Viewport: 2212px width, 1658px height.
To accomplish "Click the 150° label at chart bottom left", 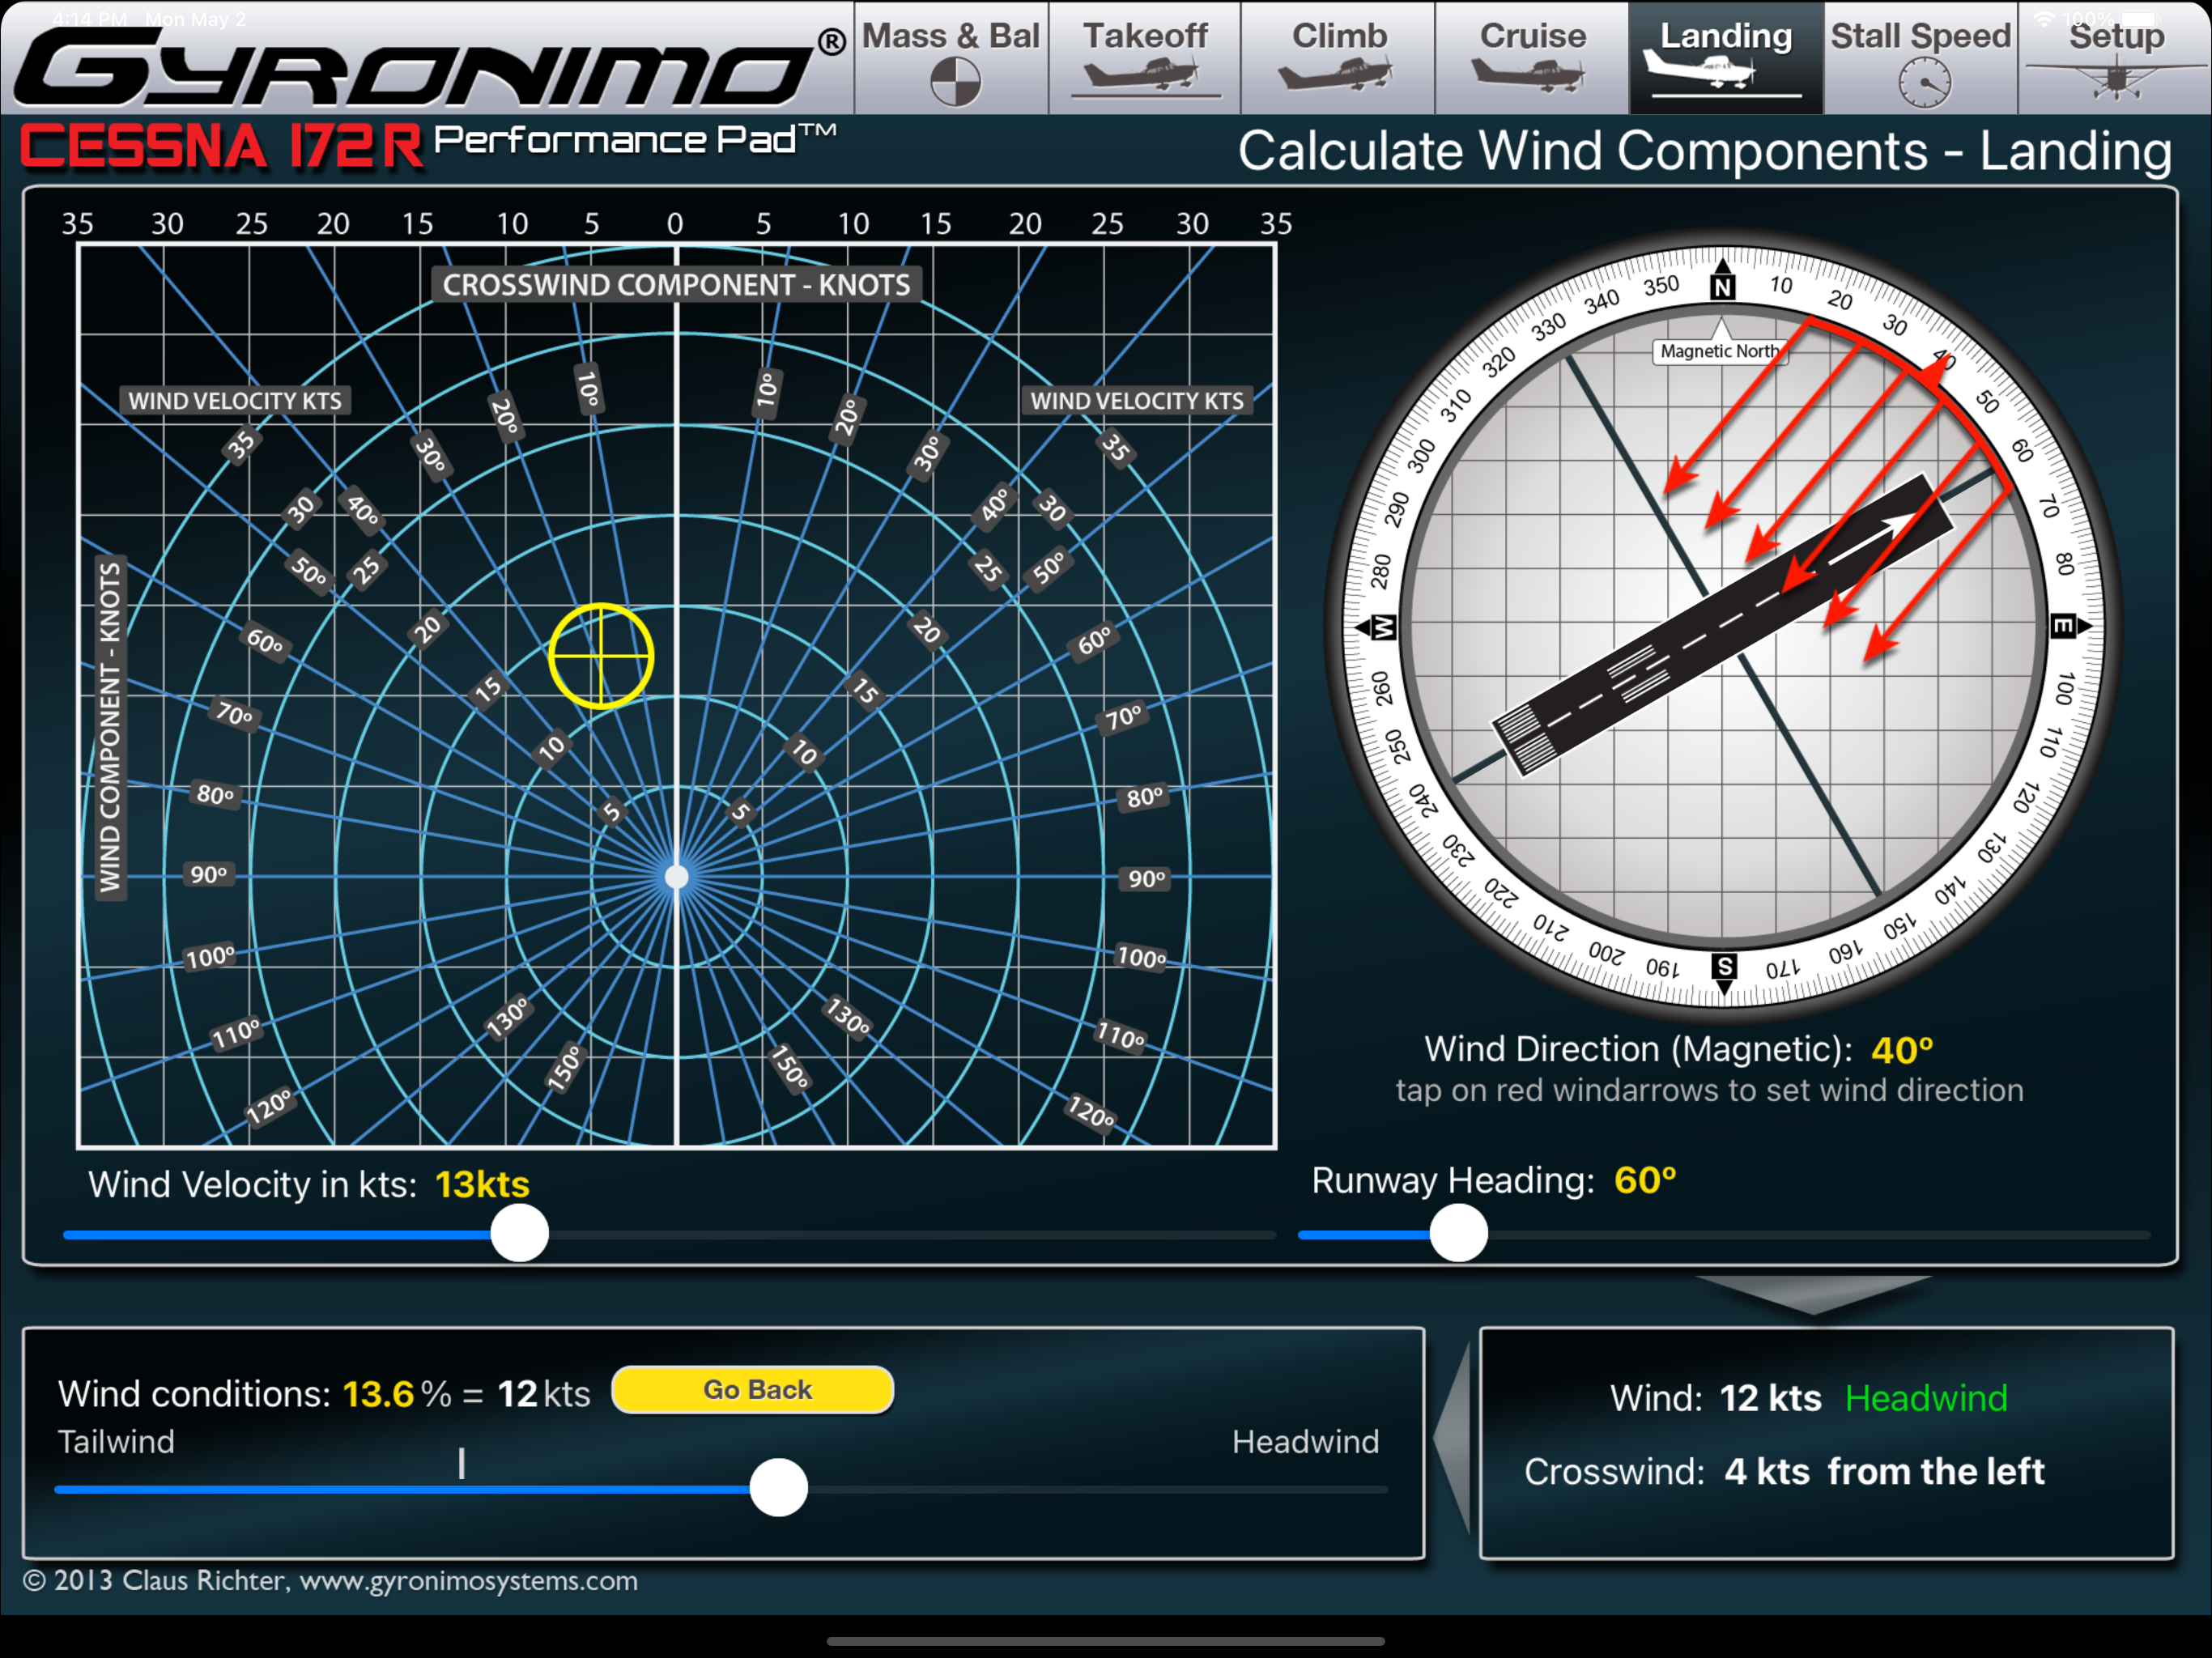I will point(565,1067).
